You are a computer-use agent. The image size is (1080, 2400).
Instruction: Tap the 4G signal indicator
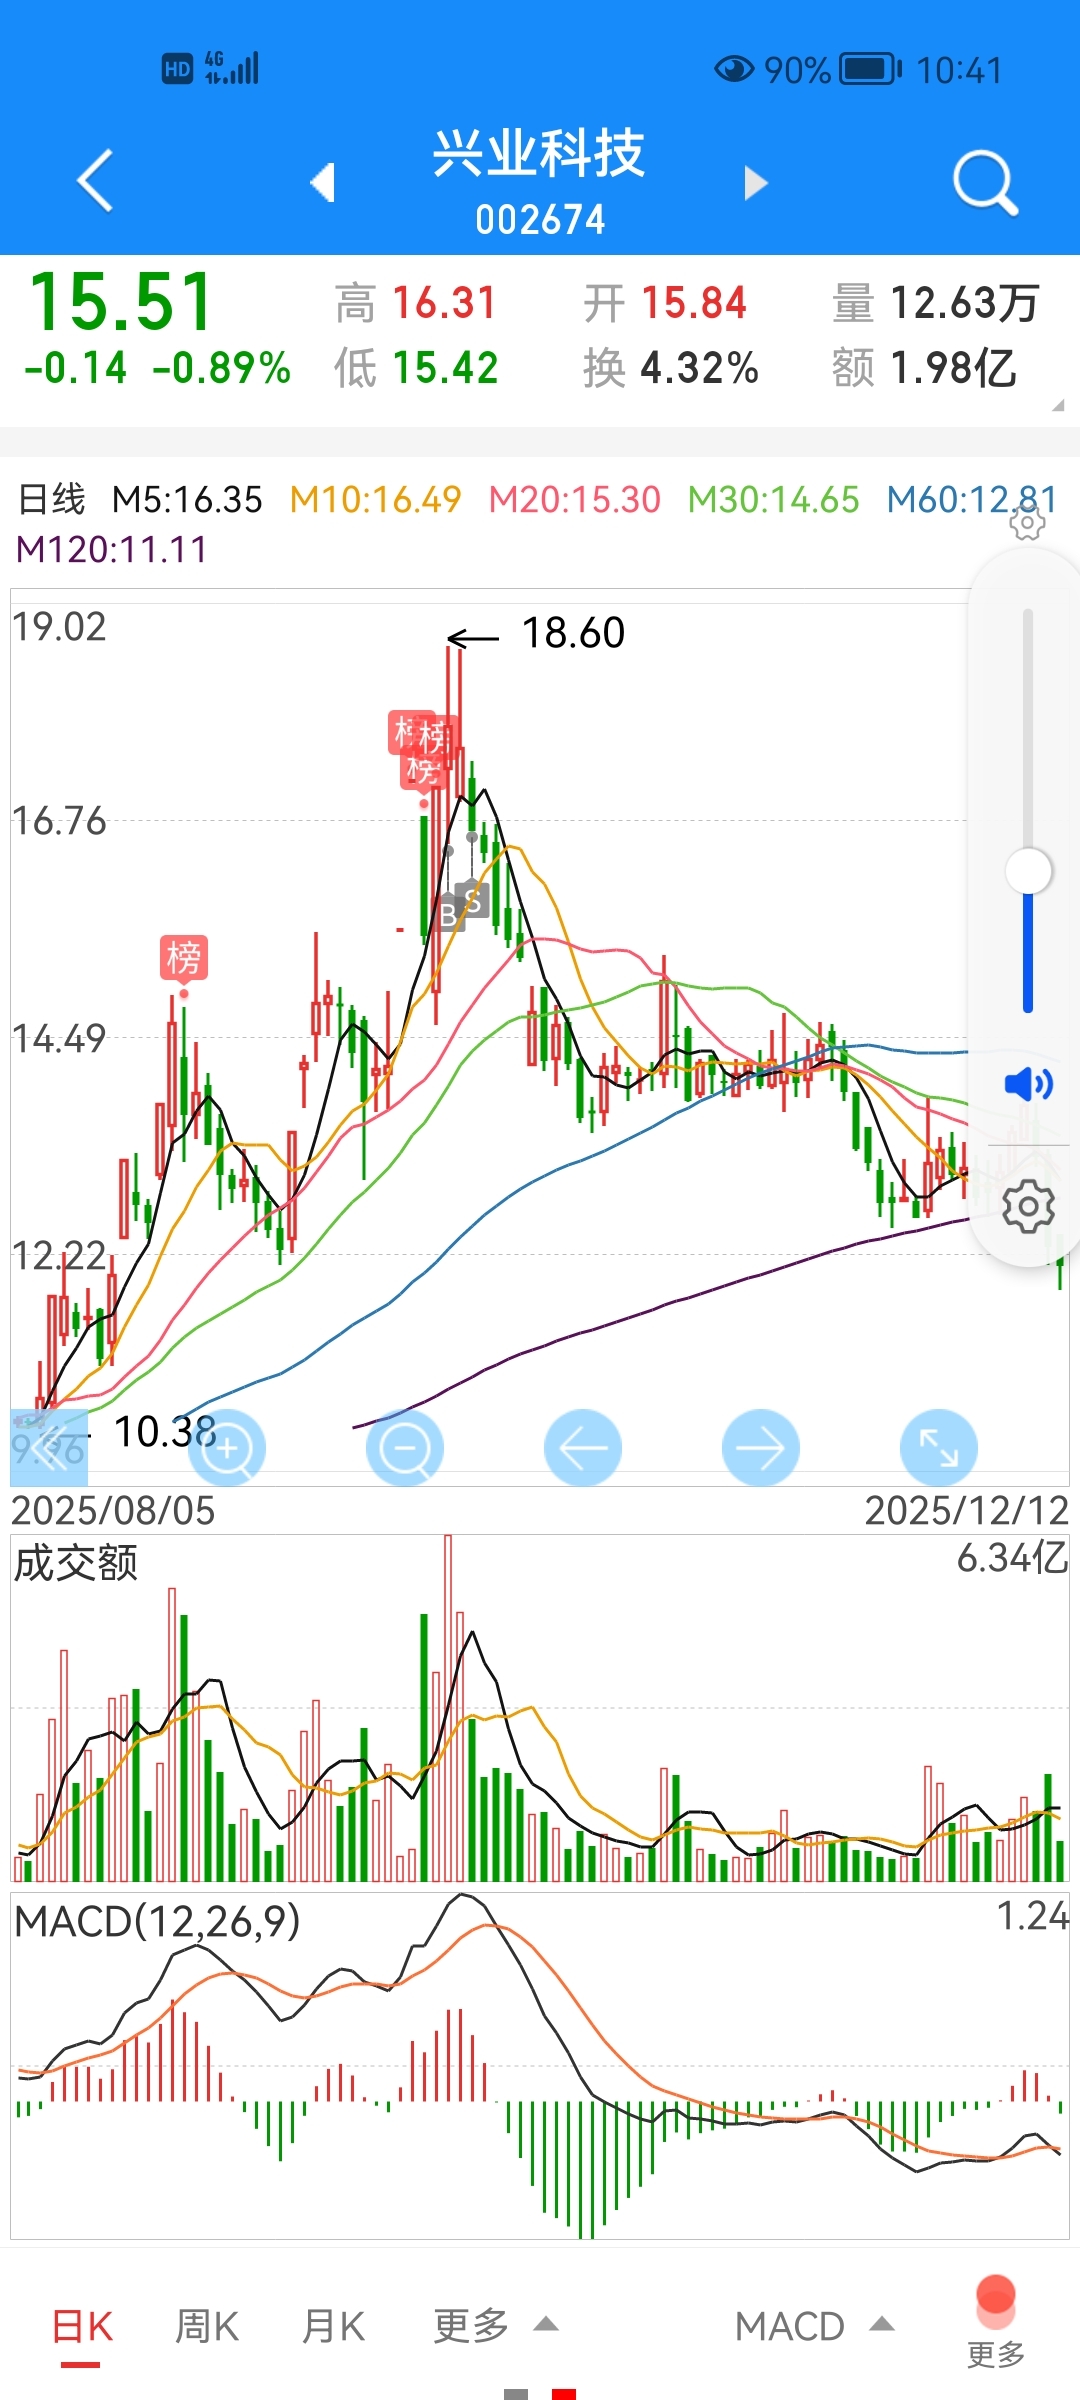(x=232, y=68)
